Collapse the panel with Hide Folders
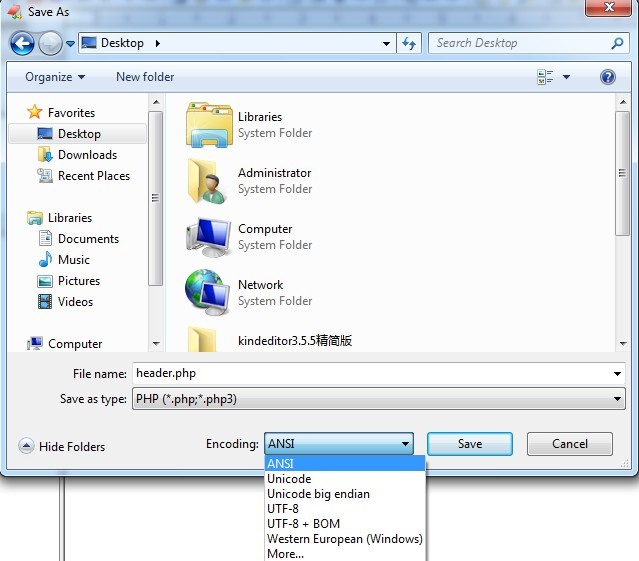The image size is (639, 561). (62, 446)
